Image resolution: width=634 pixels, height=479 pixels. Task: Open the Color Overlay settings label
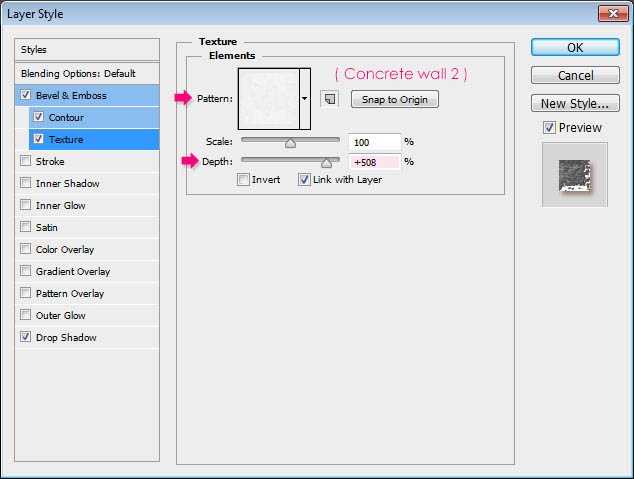click(x=65, y=250)
